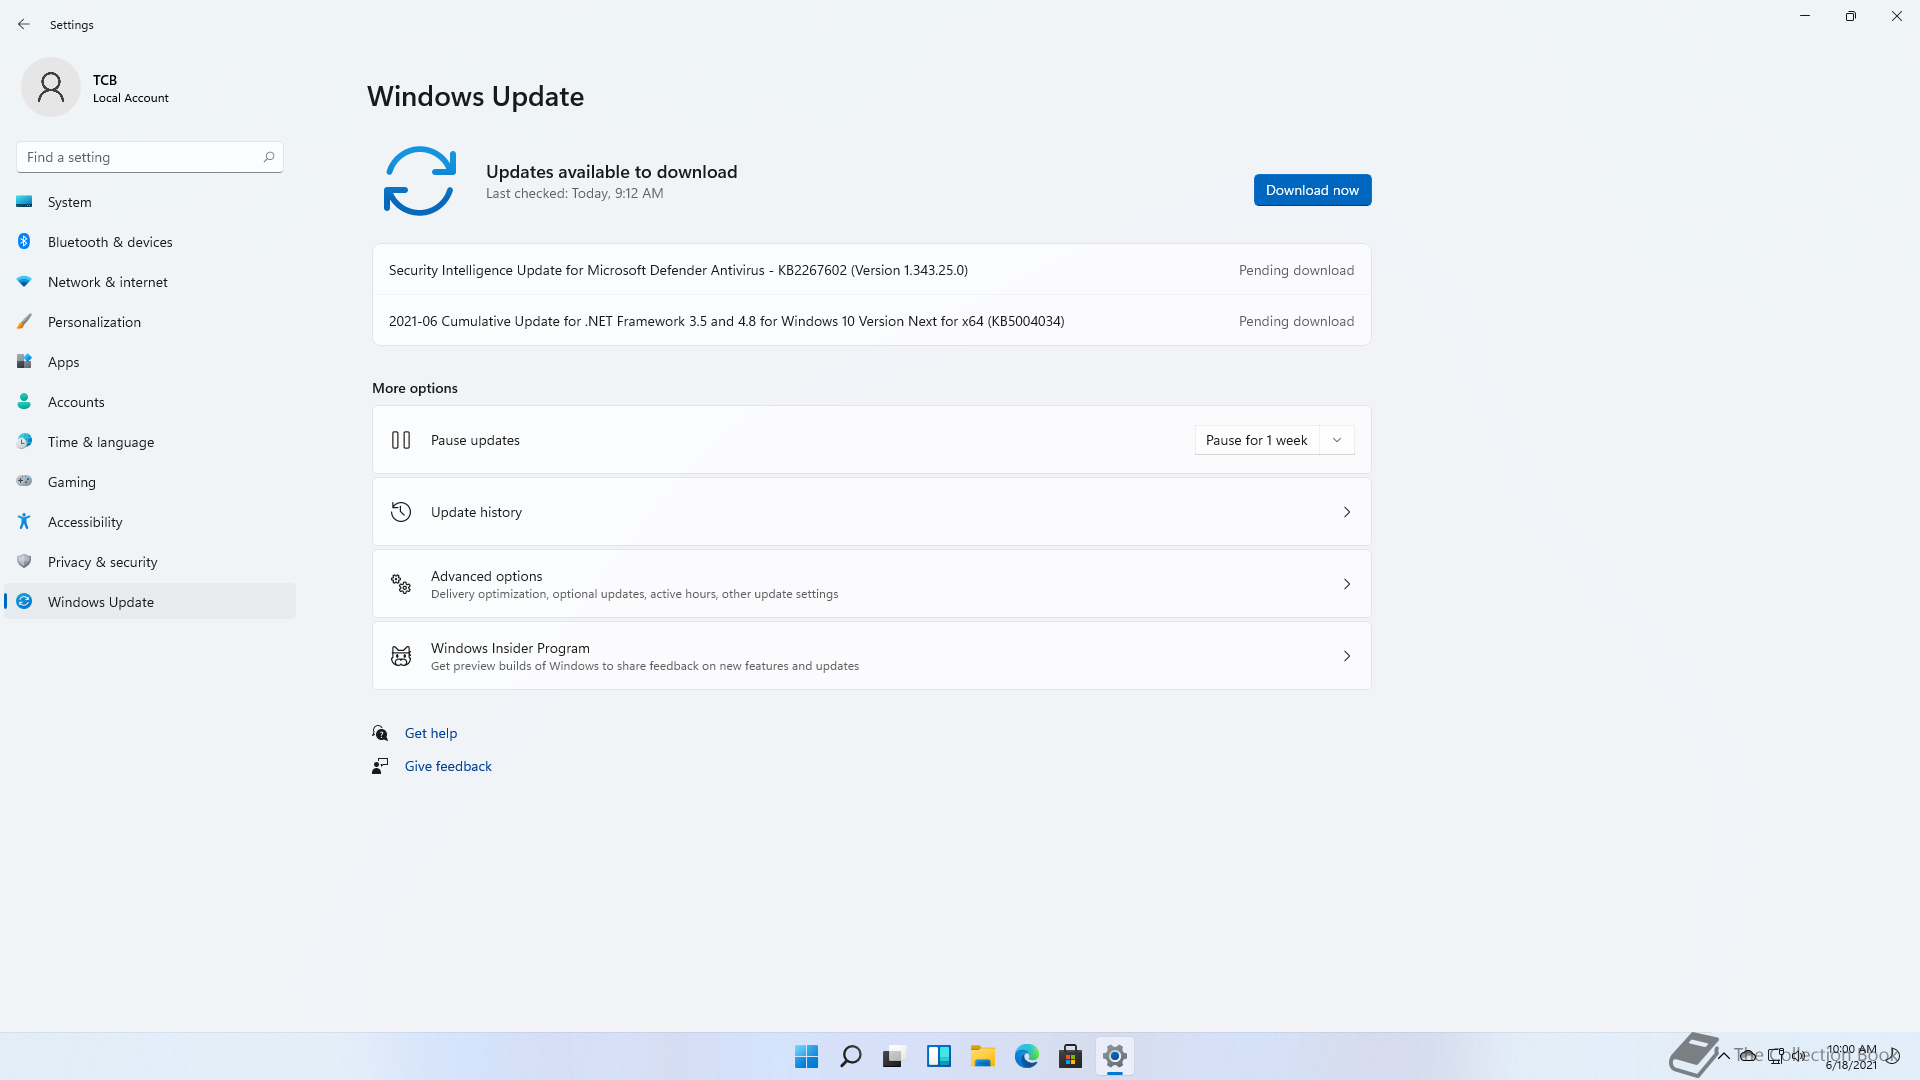Select Privacy & security in sidebar
The height and width of the screenshot is (1080, 1920).
tap(150, 562)
